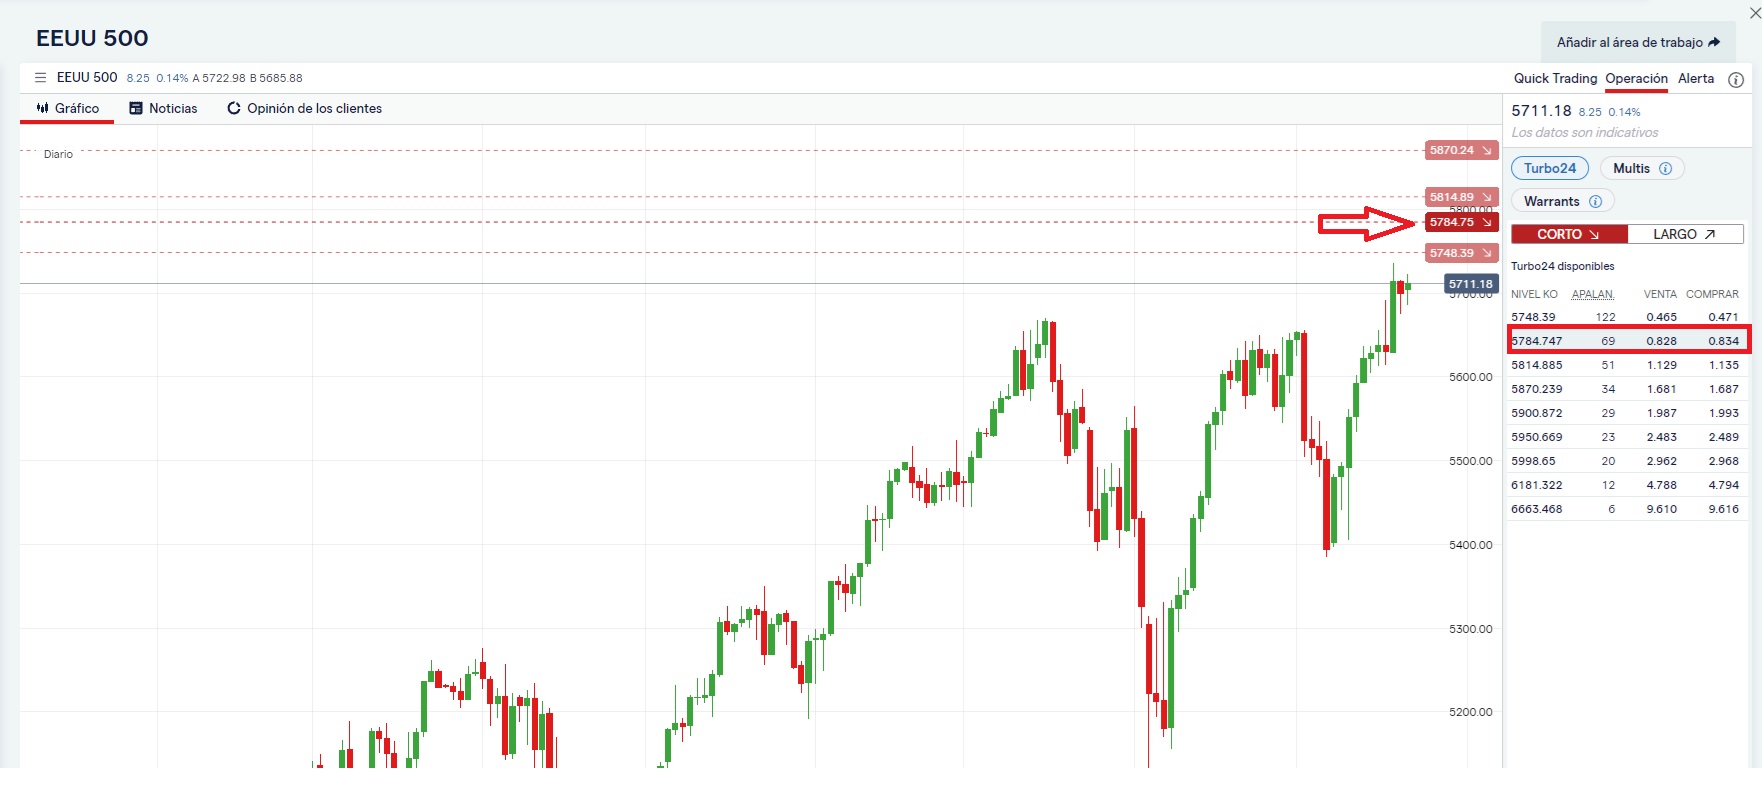Expand the 5814.89 price level marker
Screen dimensions: 1762x790
tap(1487, 197)
